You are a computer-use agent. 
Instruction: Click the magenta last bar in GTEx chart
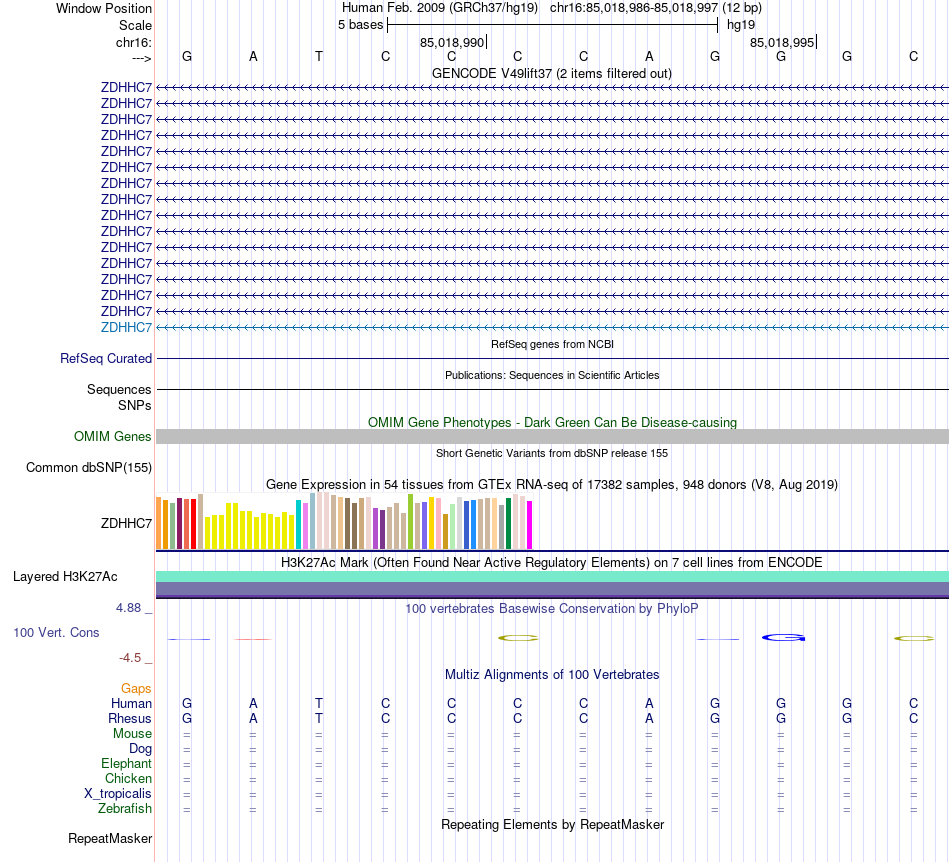tap(529, 525)
